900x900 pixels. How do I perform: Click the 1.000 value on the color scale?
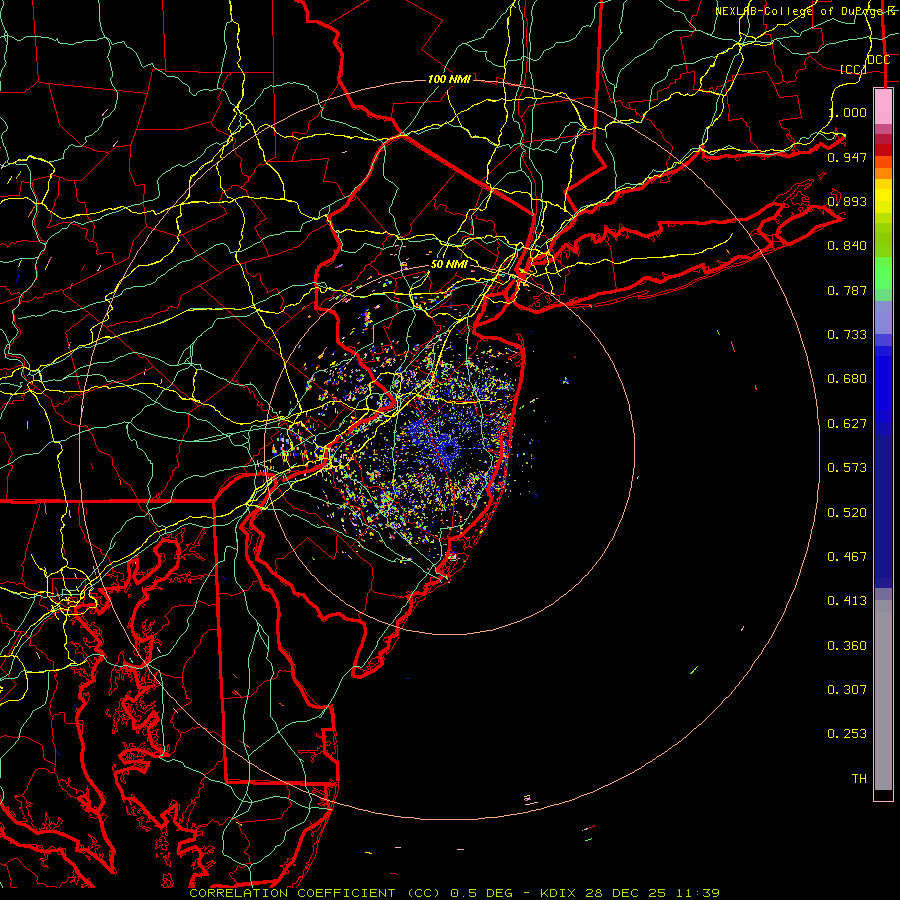pyautogui.click(x=848, y=112)
